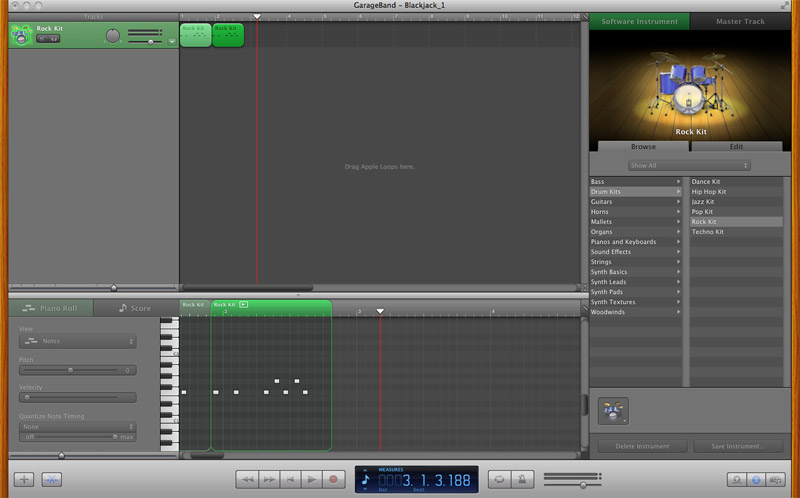Switch editor to Piano Roll view

click(51, 308)
